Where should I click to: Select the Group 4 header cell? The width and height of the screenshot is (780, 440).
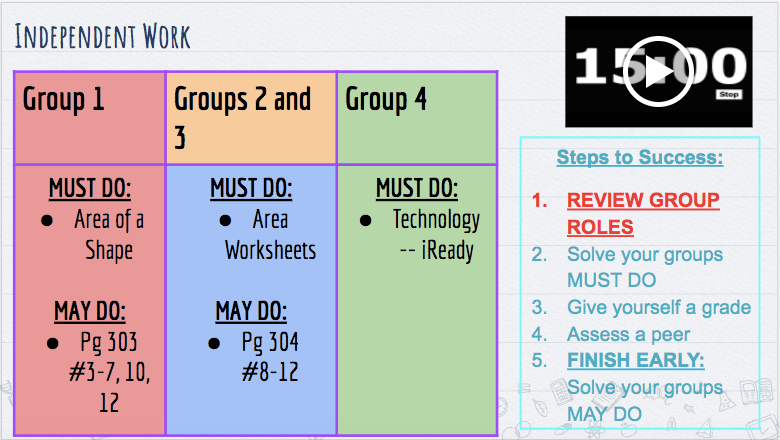[416, 118]
